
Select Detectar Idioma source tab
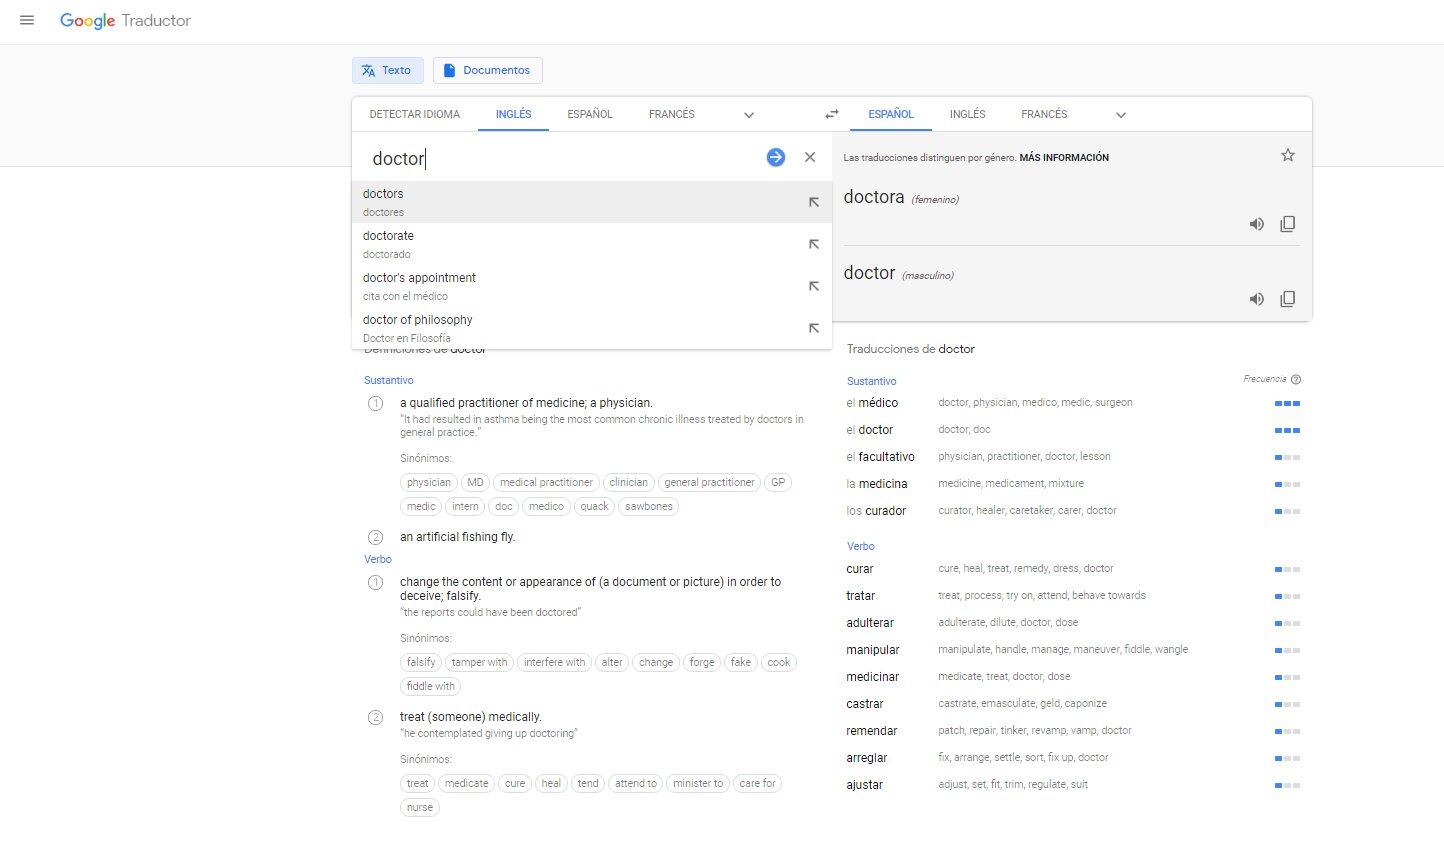click(x=414, y=114)
